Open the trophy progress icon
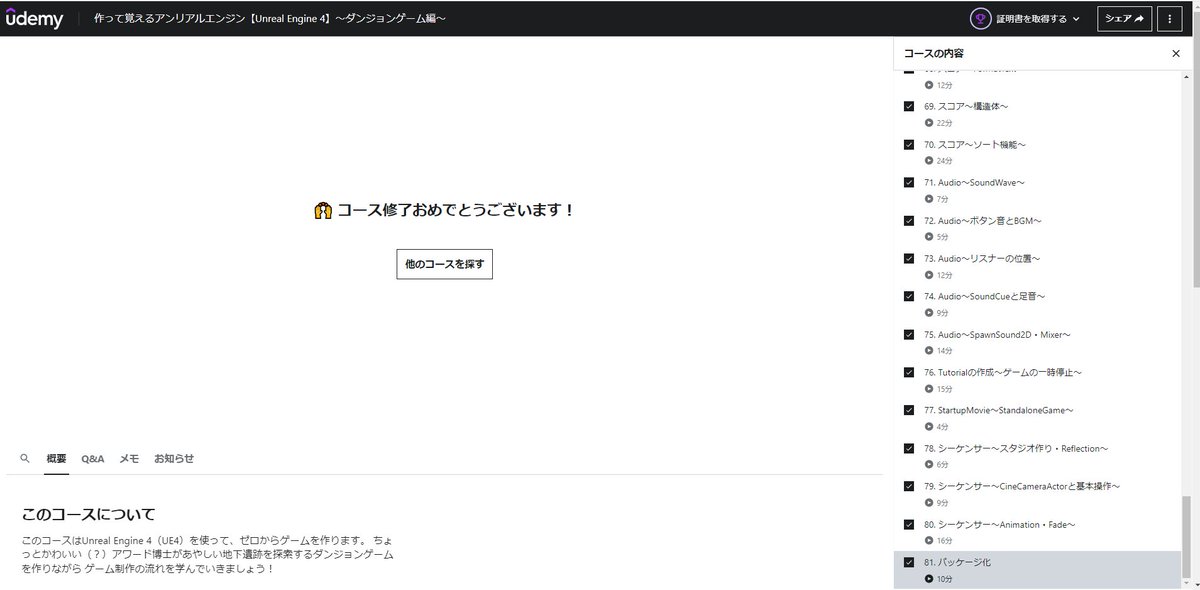Image resolution: width=1200 pixels, height=590 pixels. click(x=981, y=18)
